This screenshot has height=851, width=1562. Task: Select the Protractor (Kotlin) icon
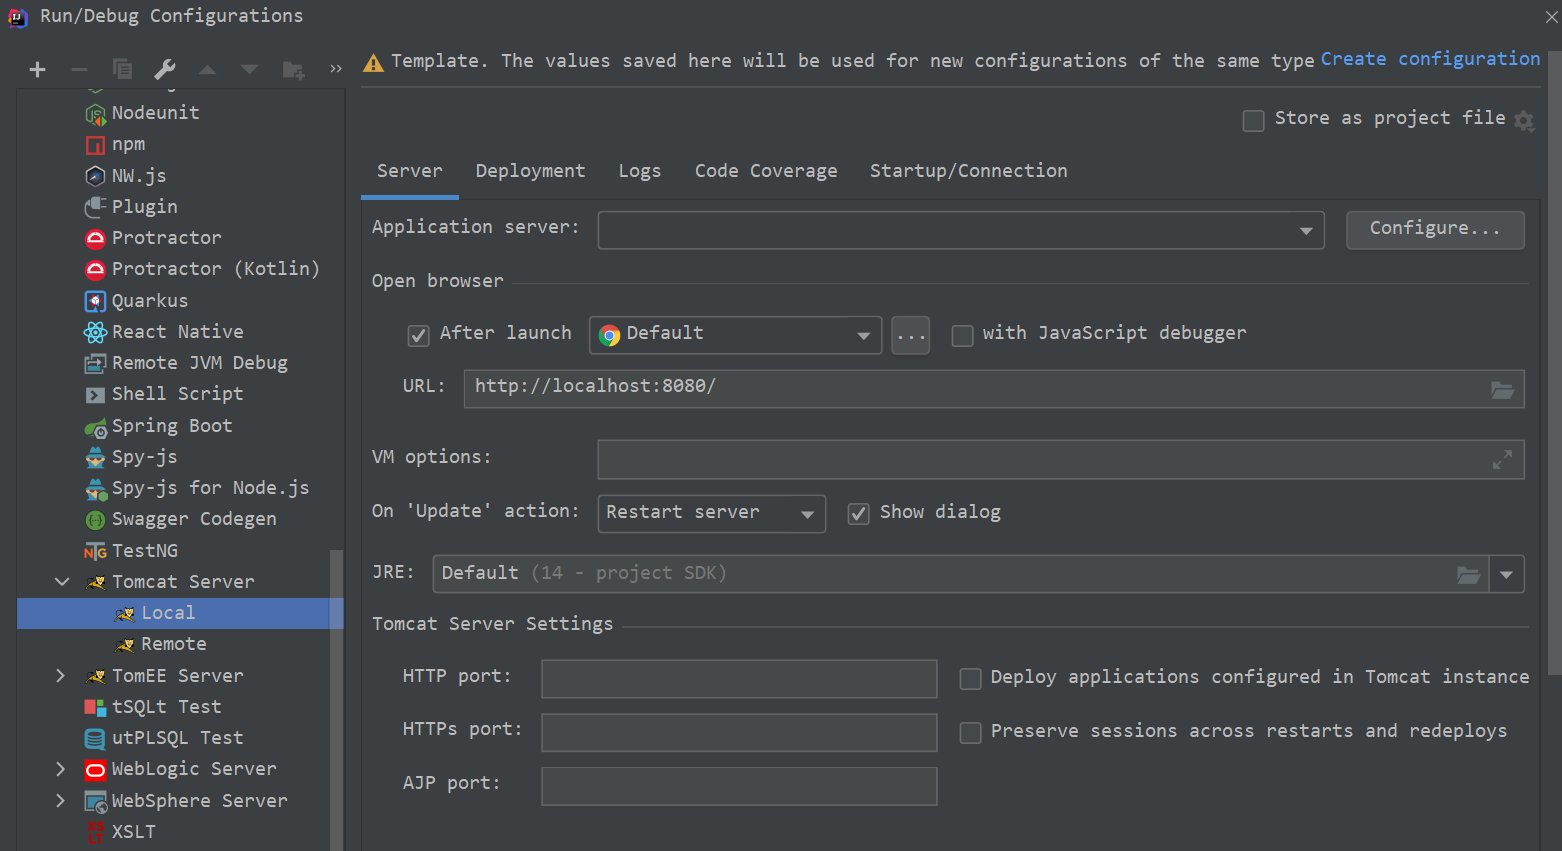click(x=95, y=269)
